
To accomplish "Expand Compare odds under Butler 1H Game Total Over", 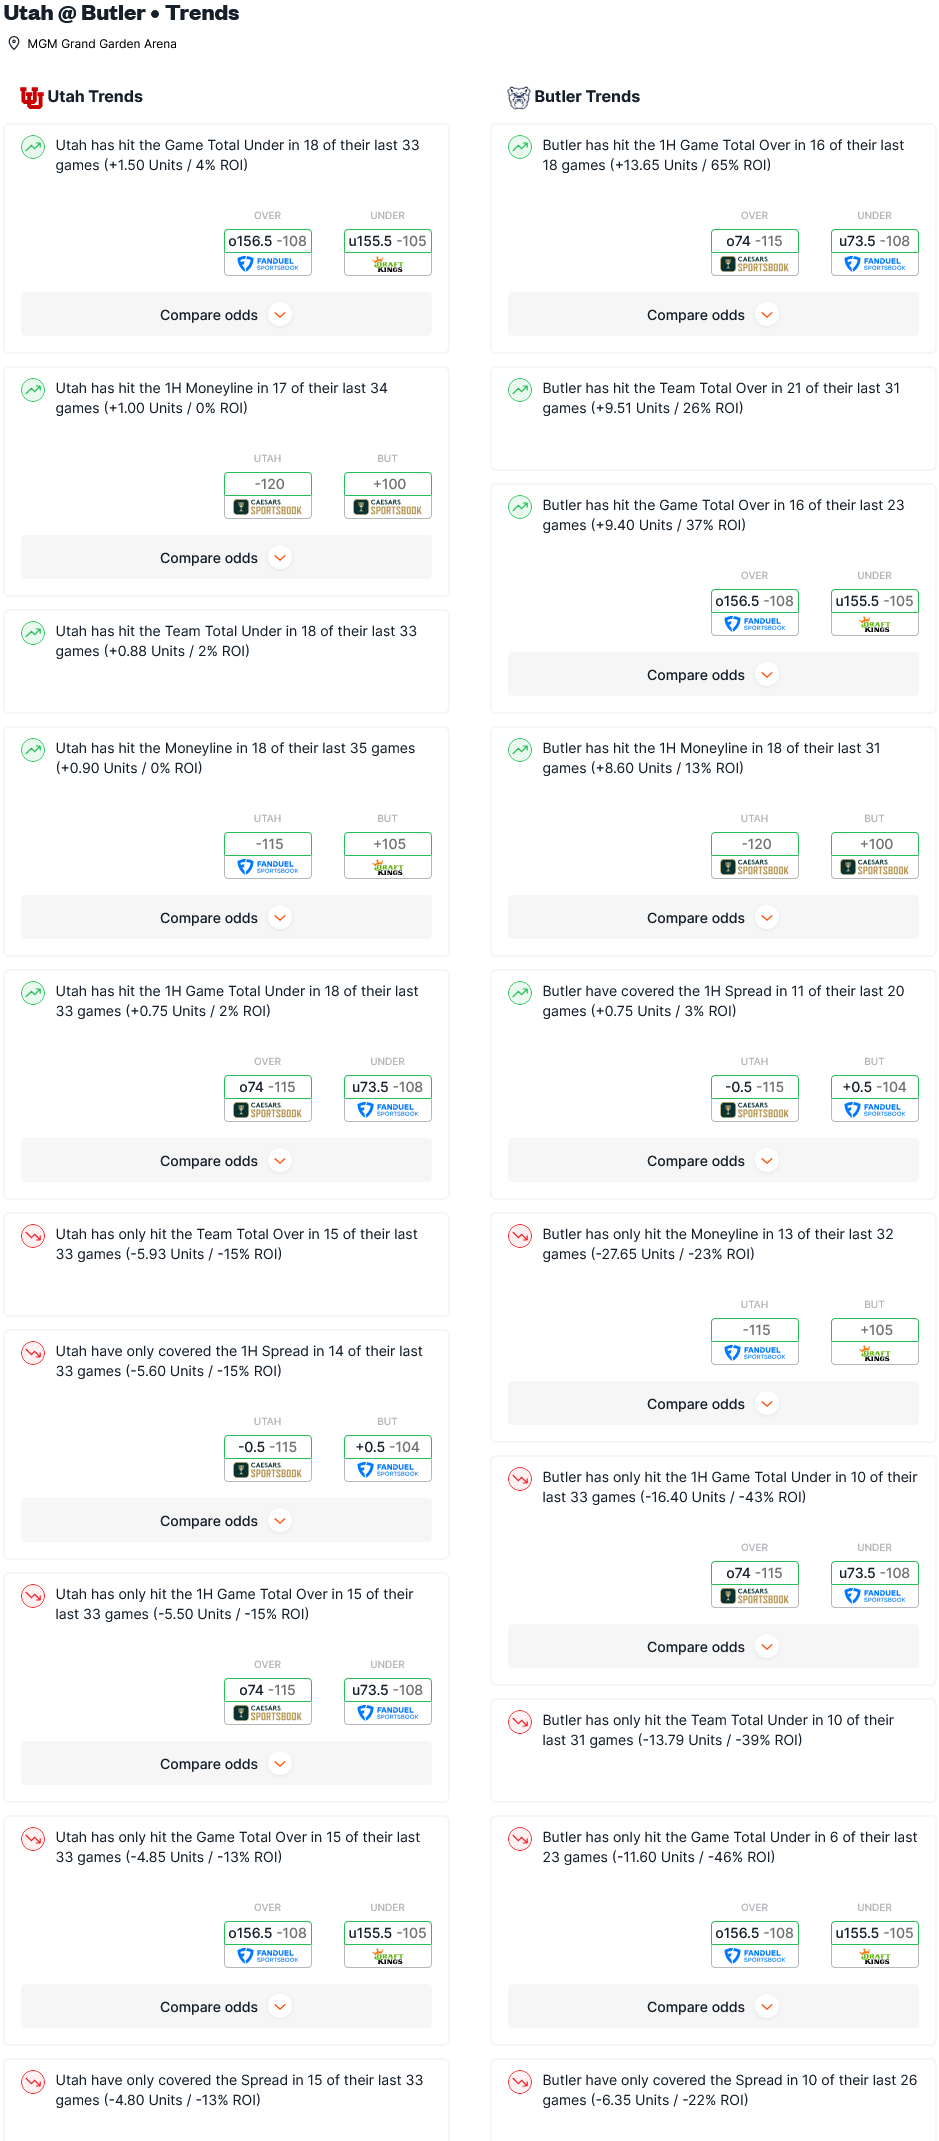I will click(x=713, y=315).
